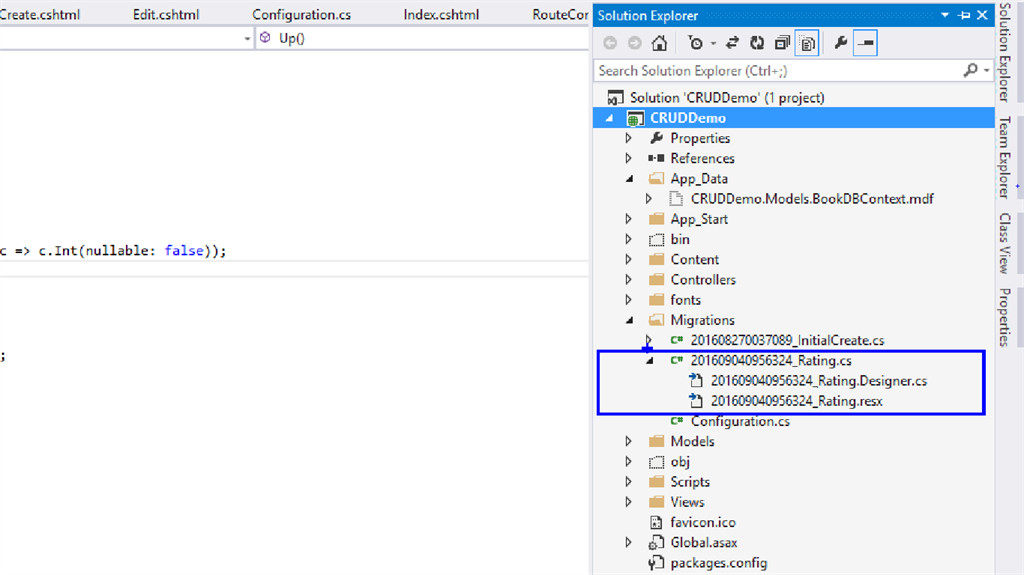The width and height of the screenshot is (1024, 575).
Task: Select Solution 'CRUDDemo' root node
Action: (x=727, y=98)
